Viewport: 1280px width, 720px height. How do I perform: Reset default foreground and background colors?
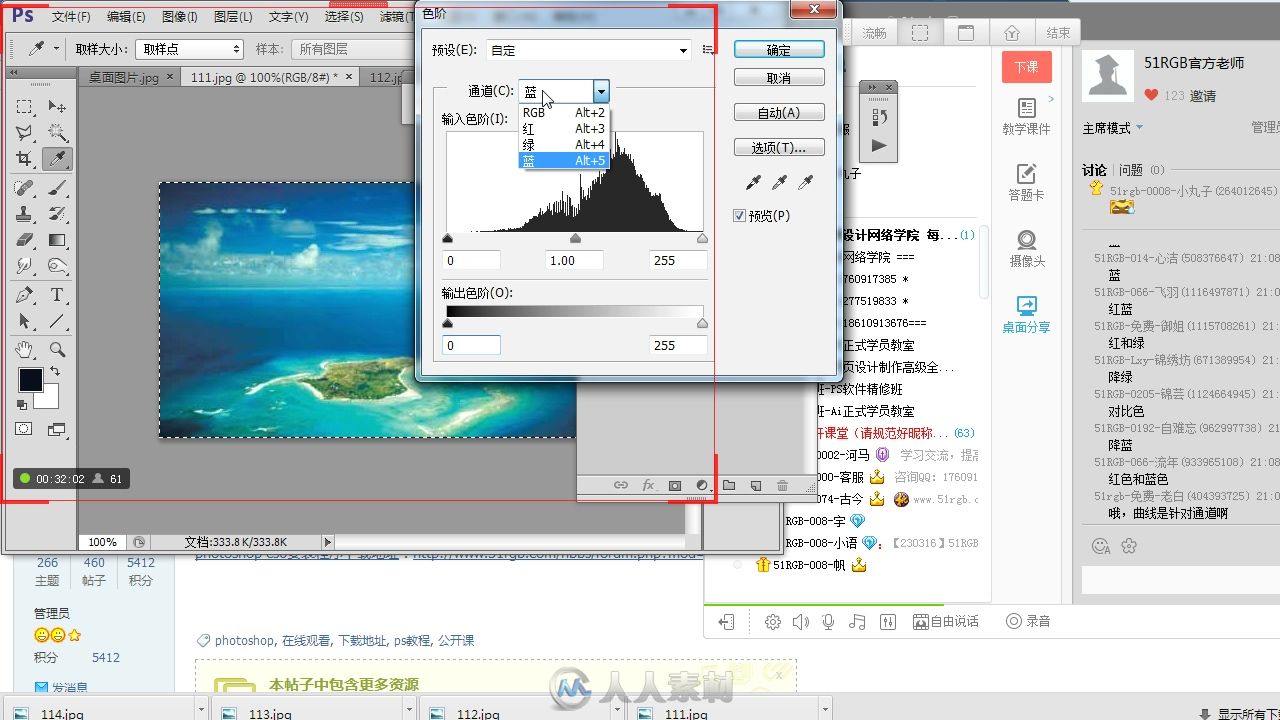[x=22, y=405]
